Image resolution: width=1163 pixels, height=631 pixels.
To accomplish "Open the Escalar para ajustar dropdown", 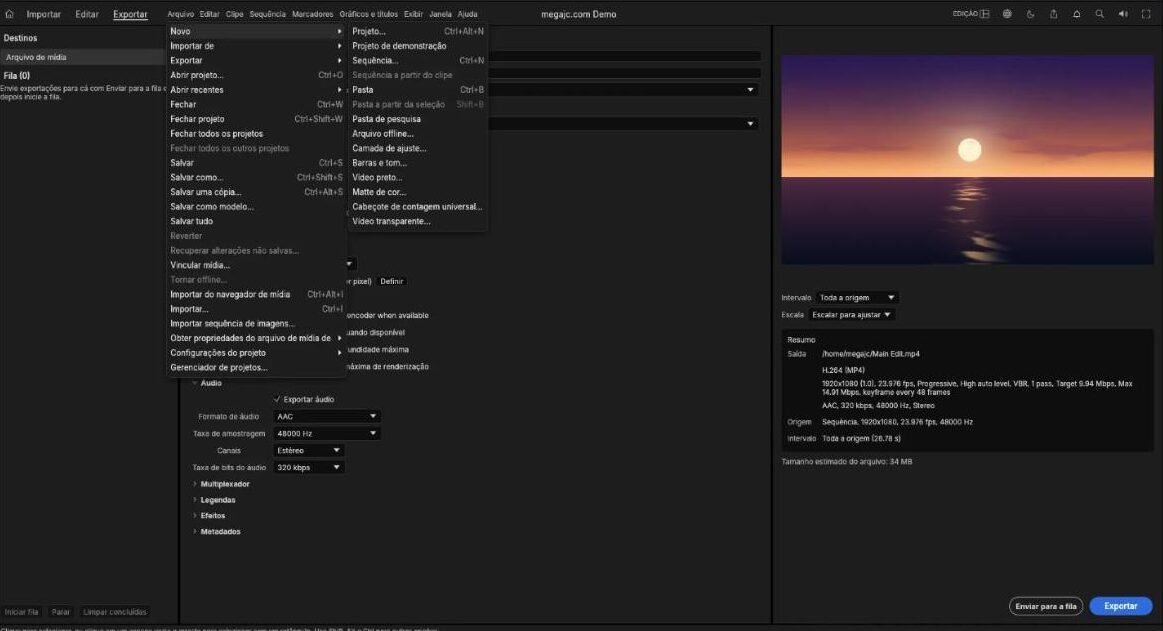I will click(851, 315).
